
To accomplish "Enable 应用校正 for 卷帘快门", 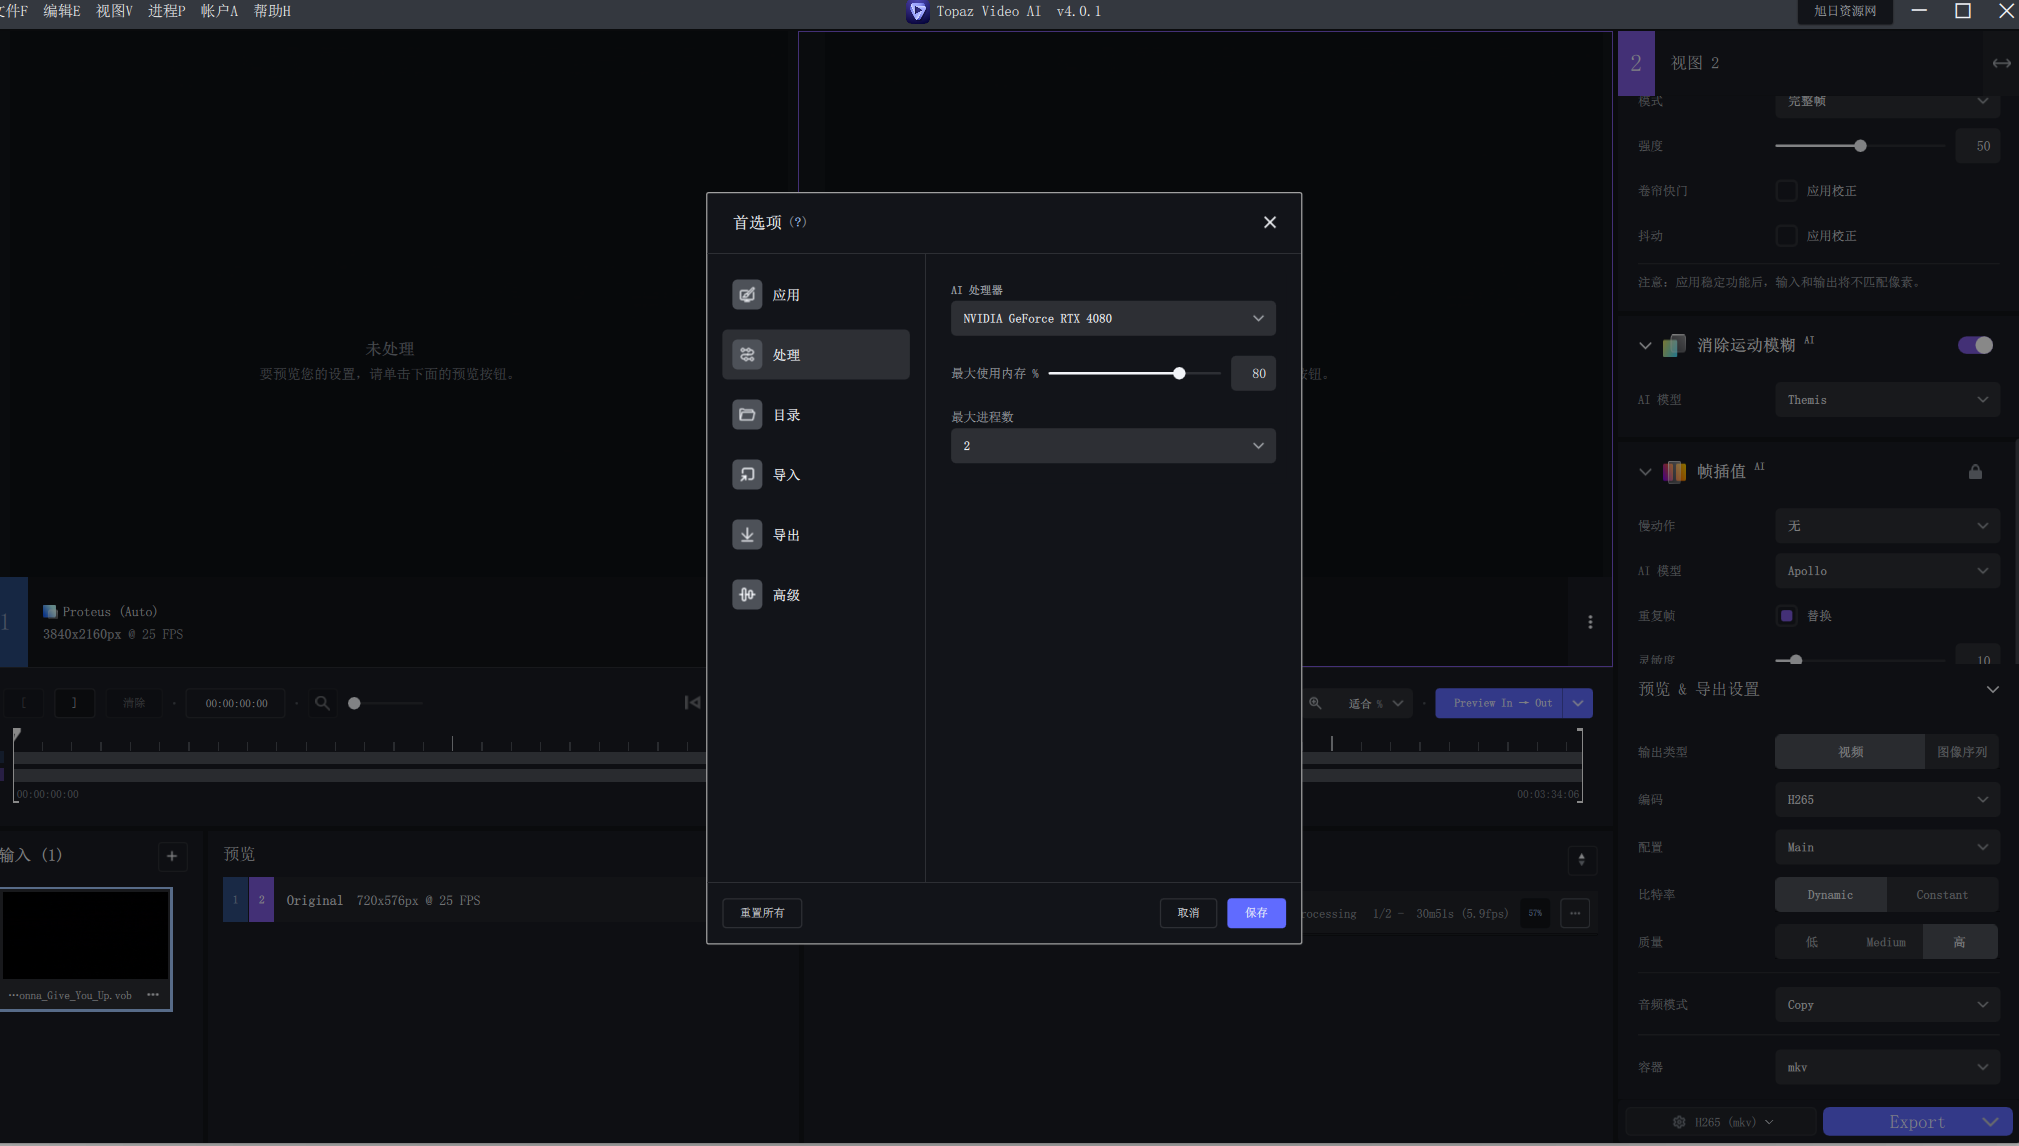I will (1786, 190).
